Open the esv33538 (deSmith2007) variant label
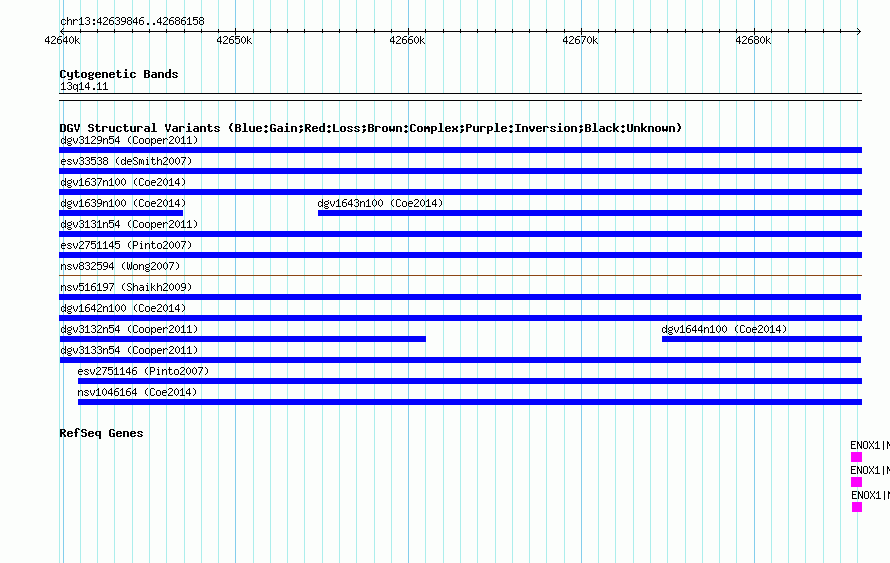This screenshot has width=890, height=563. pyautogui.click(x=126, y=161)
